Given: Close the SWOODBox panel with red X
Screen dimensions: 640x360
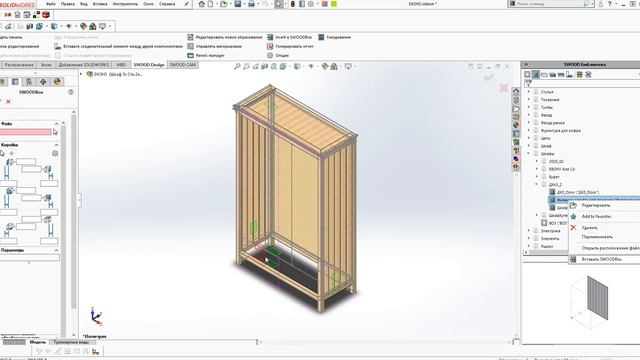Looking at the screenshot, I should point(8,101).
